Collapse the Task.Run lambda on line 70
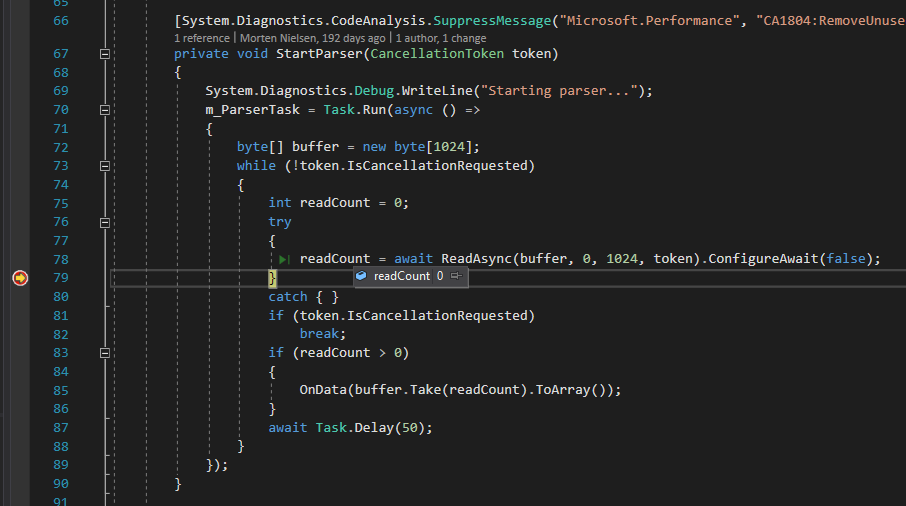 tap(105, 110)
